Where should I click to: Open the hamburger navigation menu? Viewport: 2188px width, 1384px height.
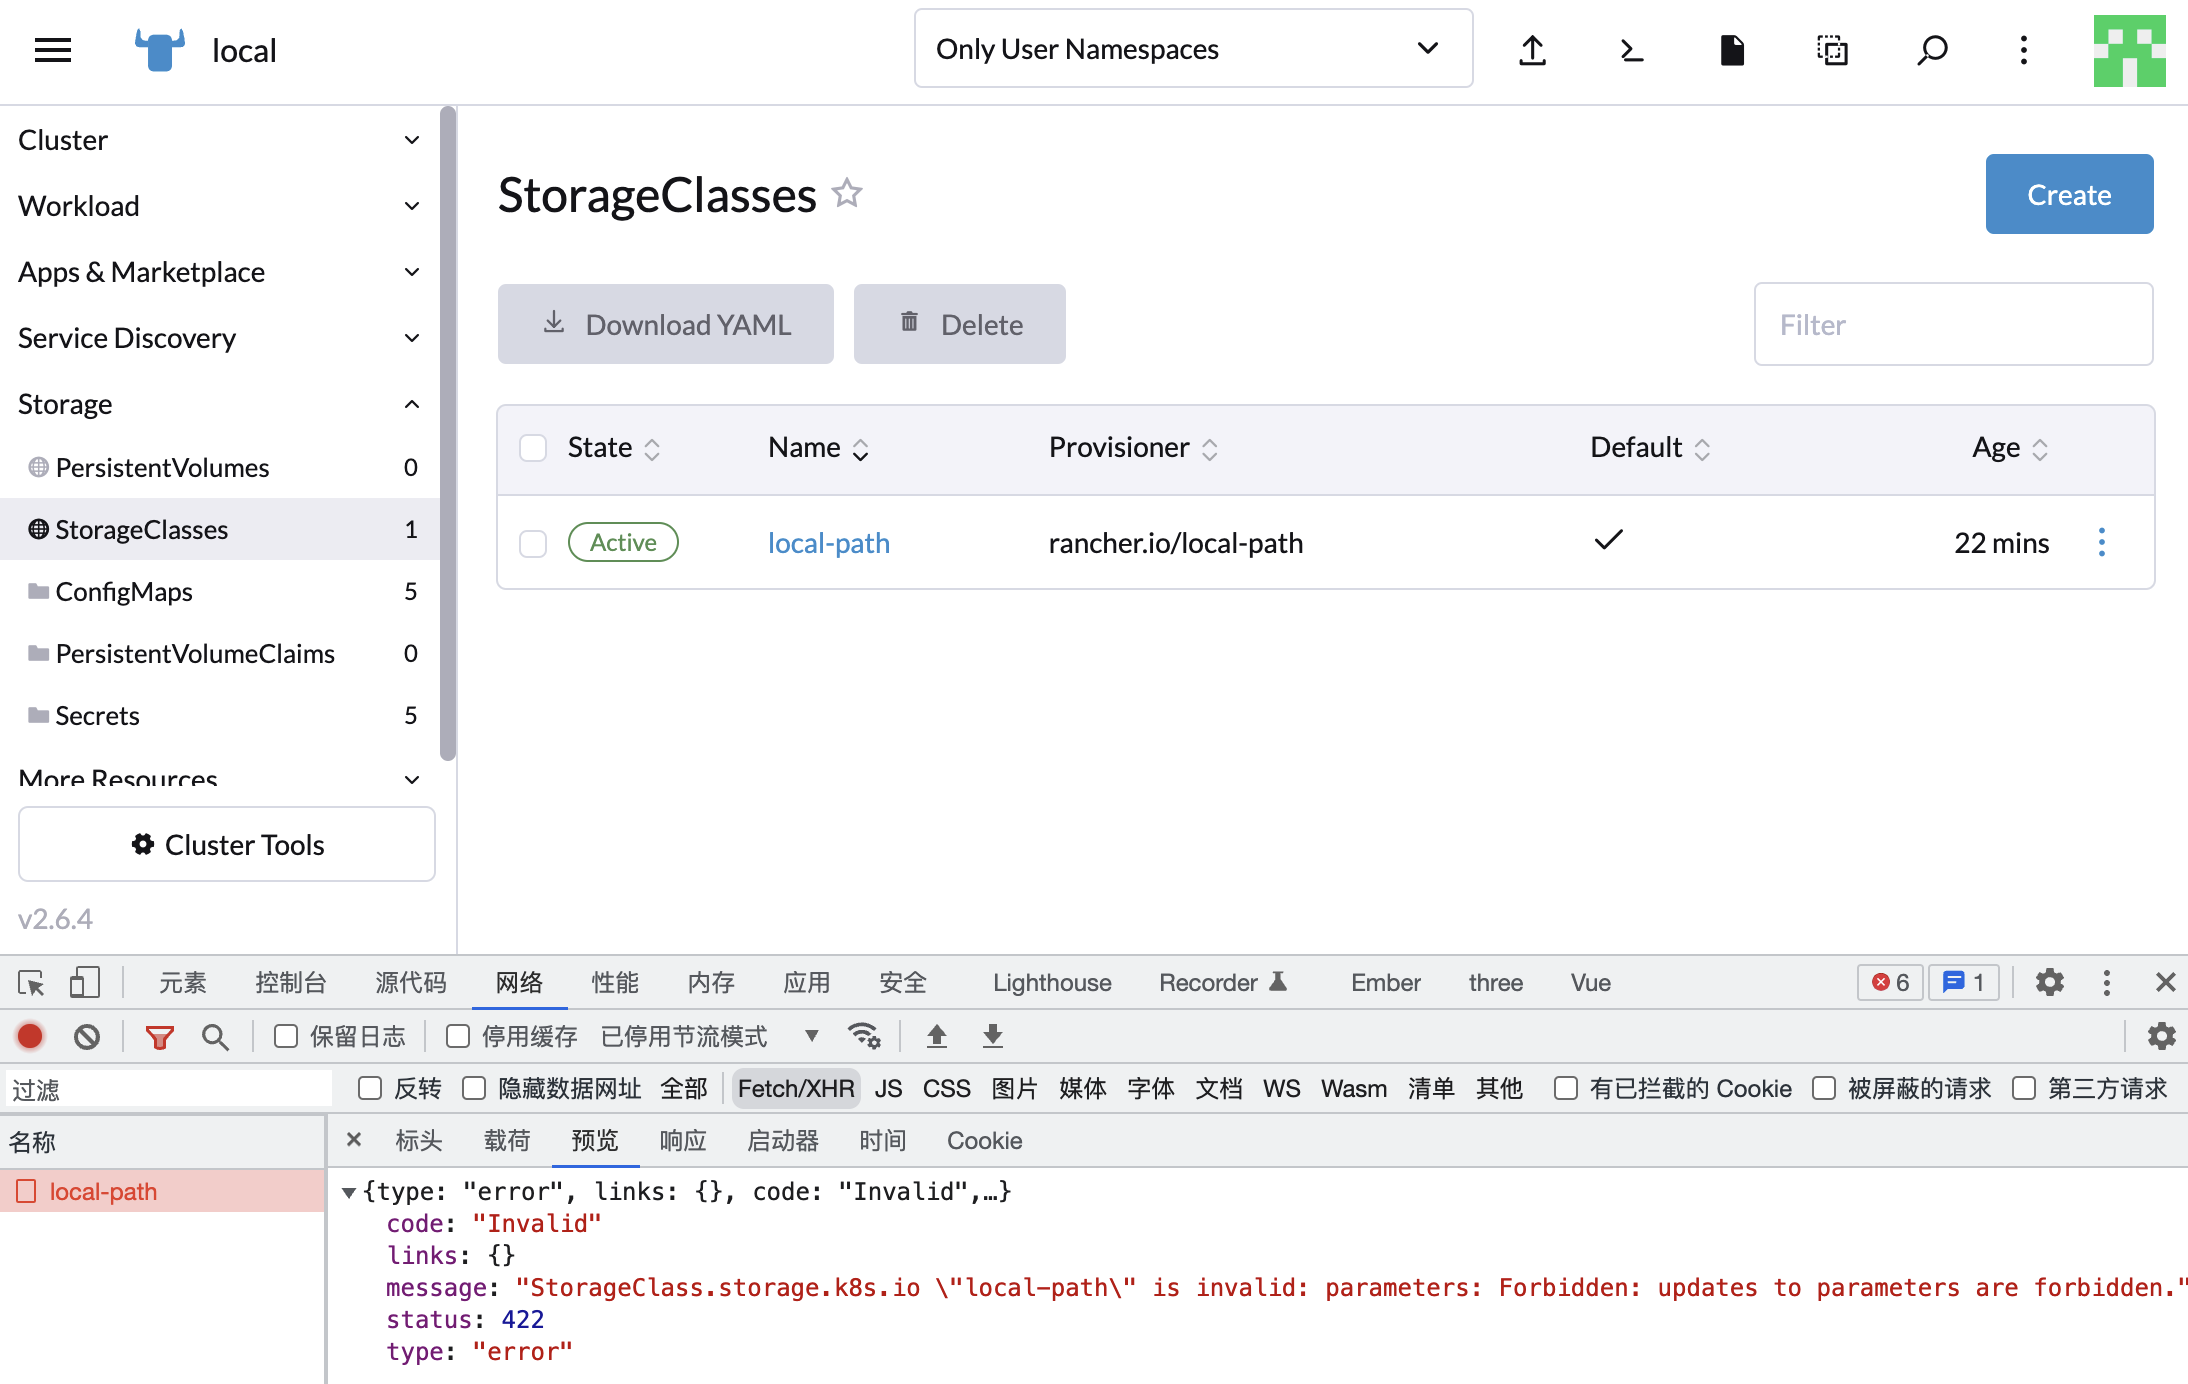tap(53, 50)
